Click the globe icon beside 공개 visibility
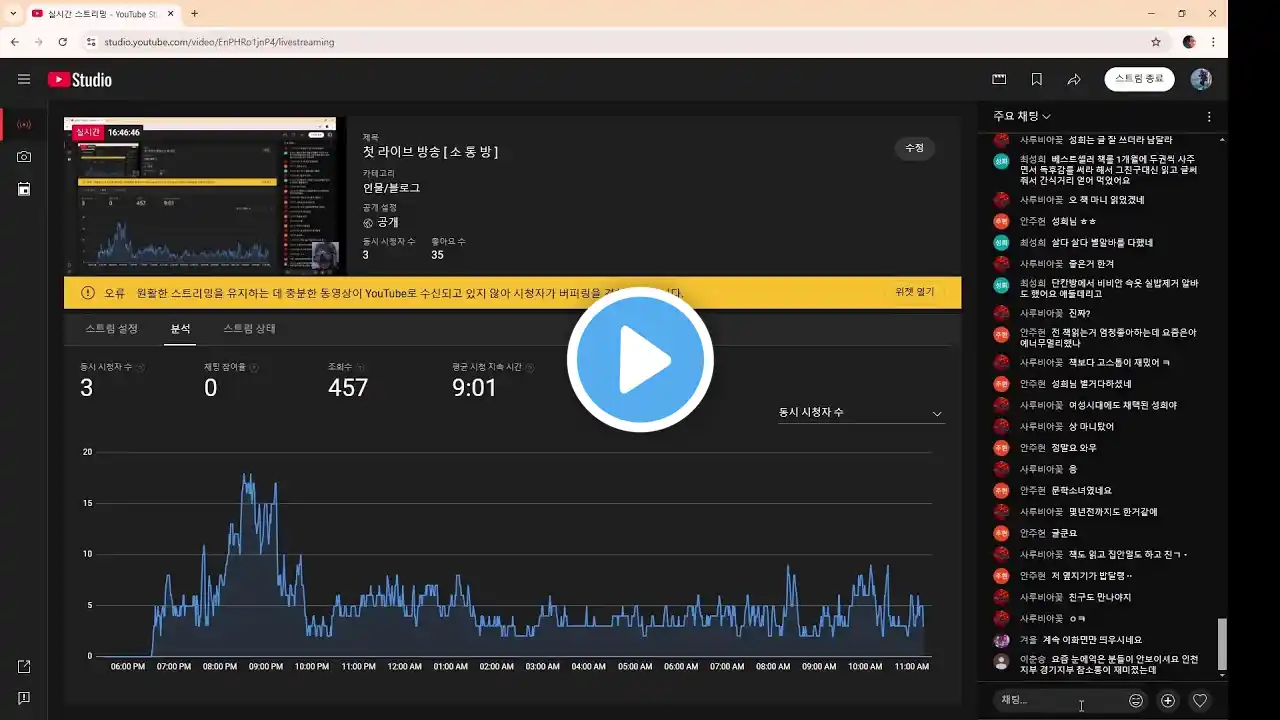 368,223
